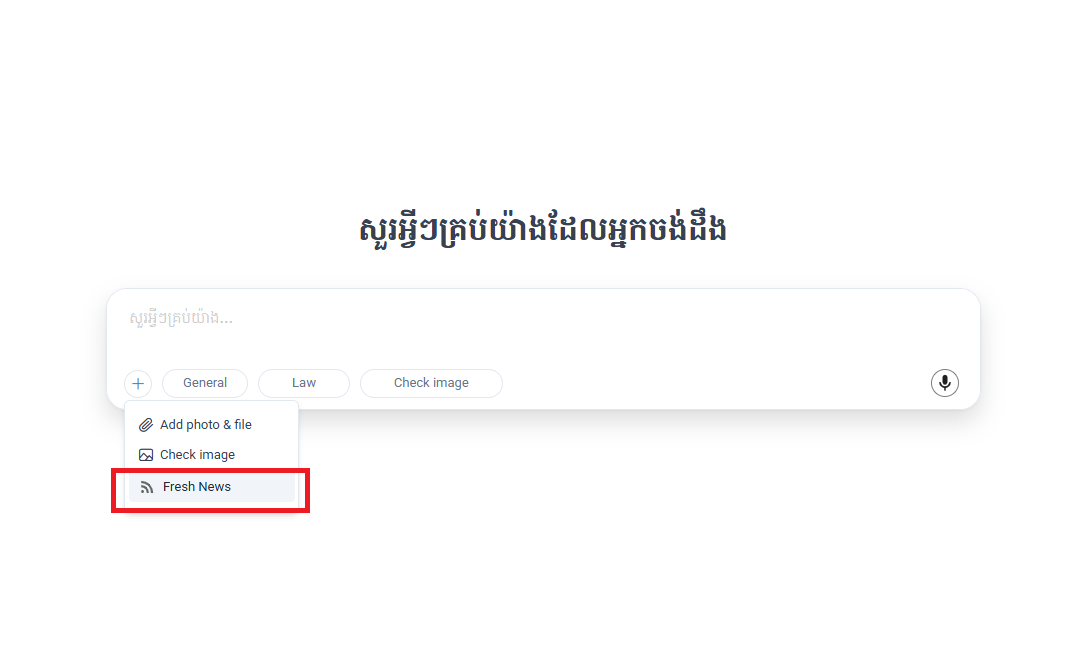Activate the microphone voice input
Screen dimensions: 1075x651
click(x=944, y=383)
